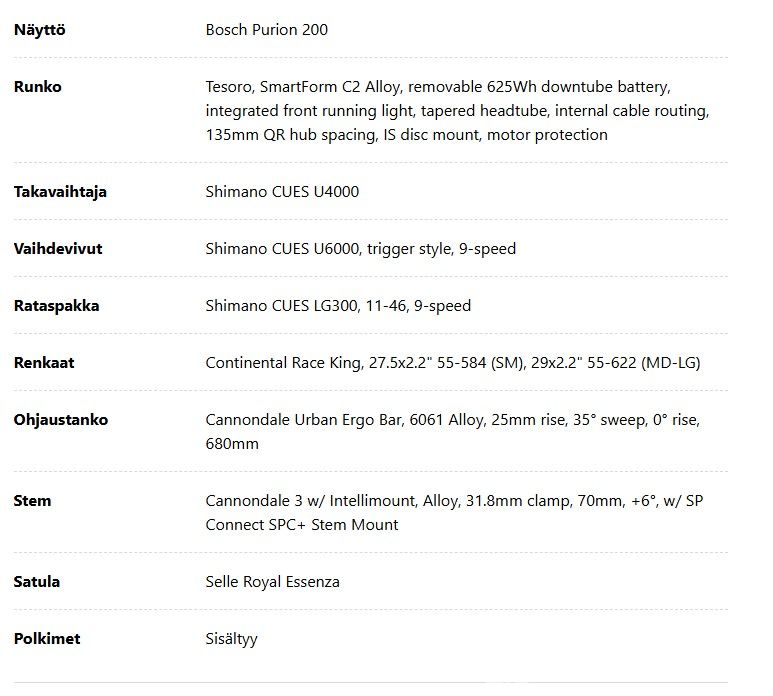Click the Stem label

point(32,501)
